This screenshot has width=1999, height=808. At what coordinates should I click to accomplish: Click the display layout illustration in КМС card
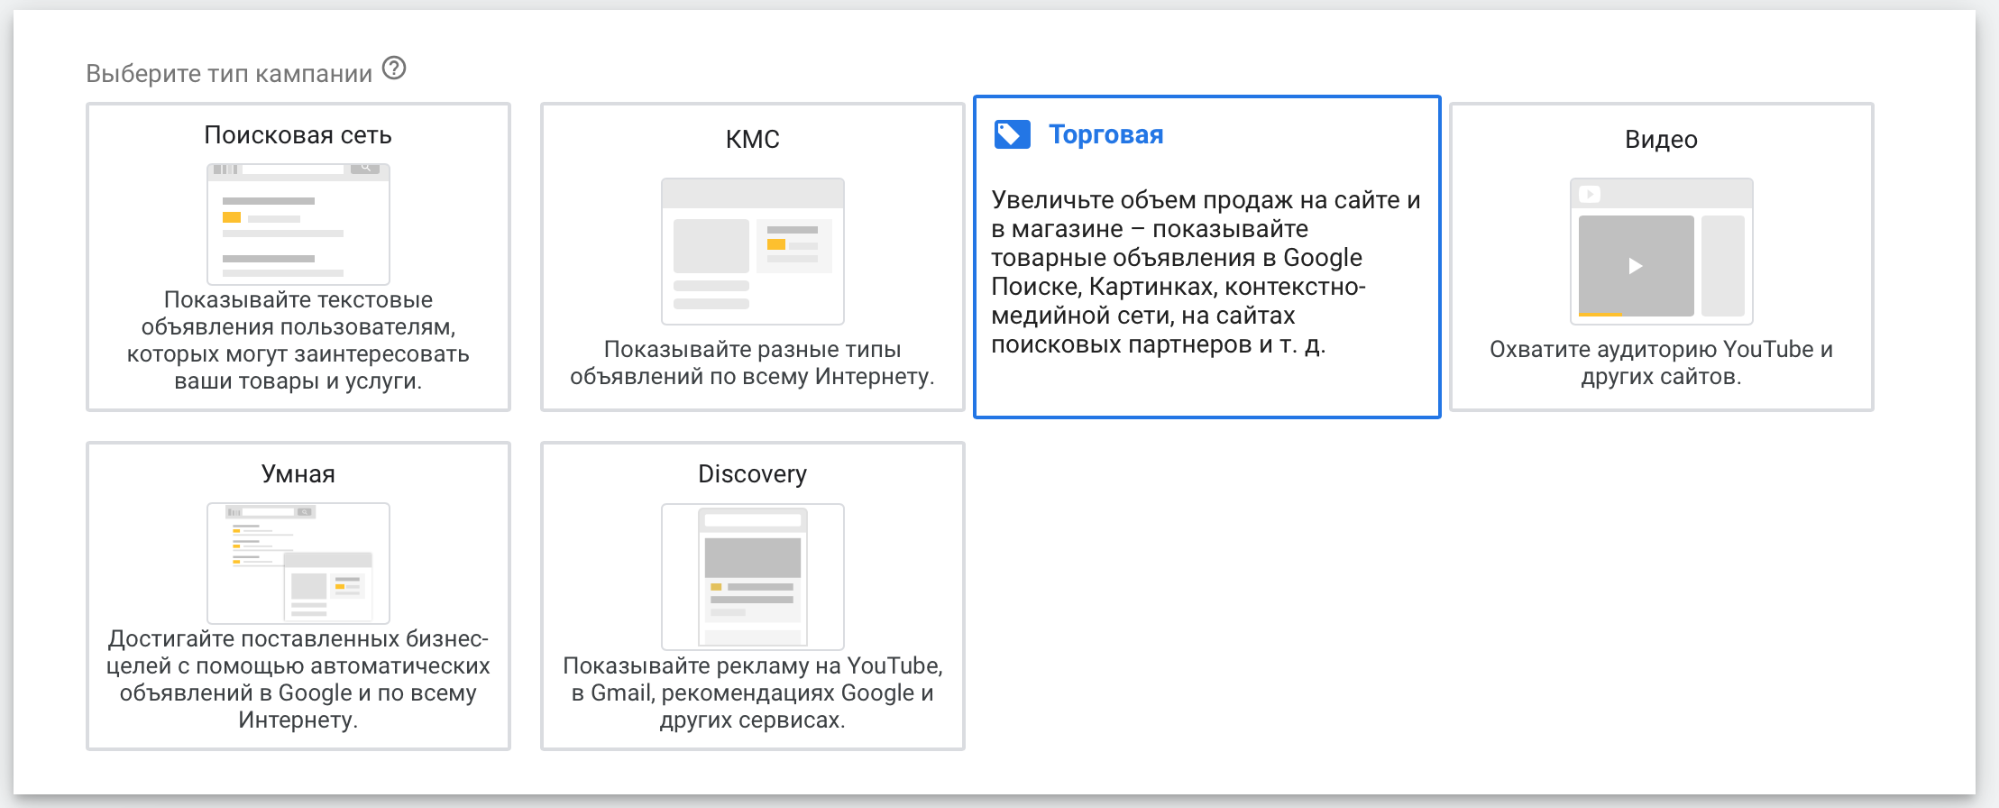click(x=752, y=251)
